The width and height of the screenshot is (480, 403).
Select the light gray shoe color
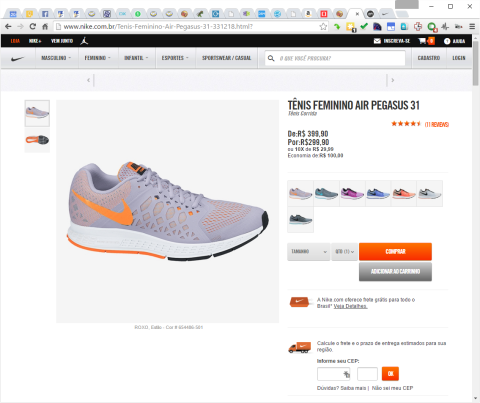point(430,193)
